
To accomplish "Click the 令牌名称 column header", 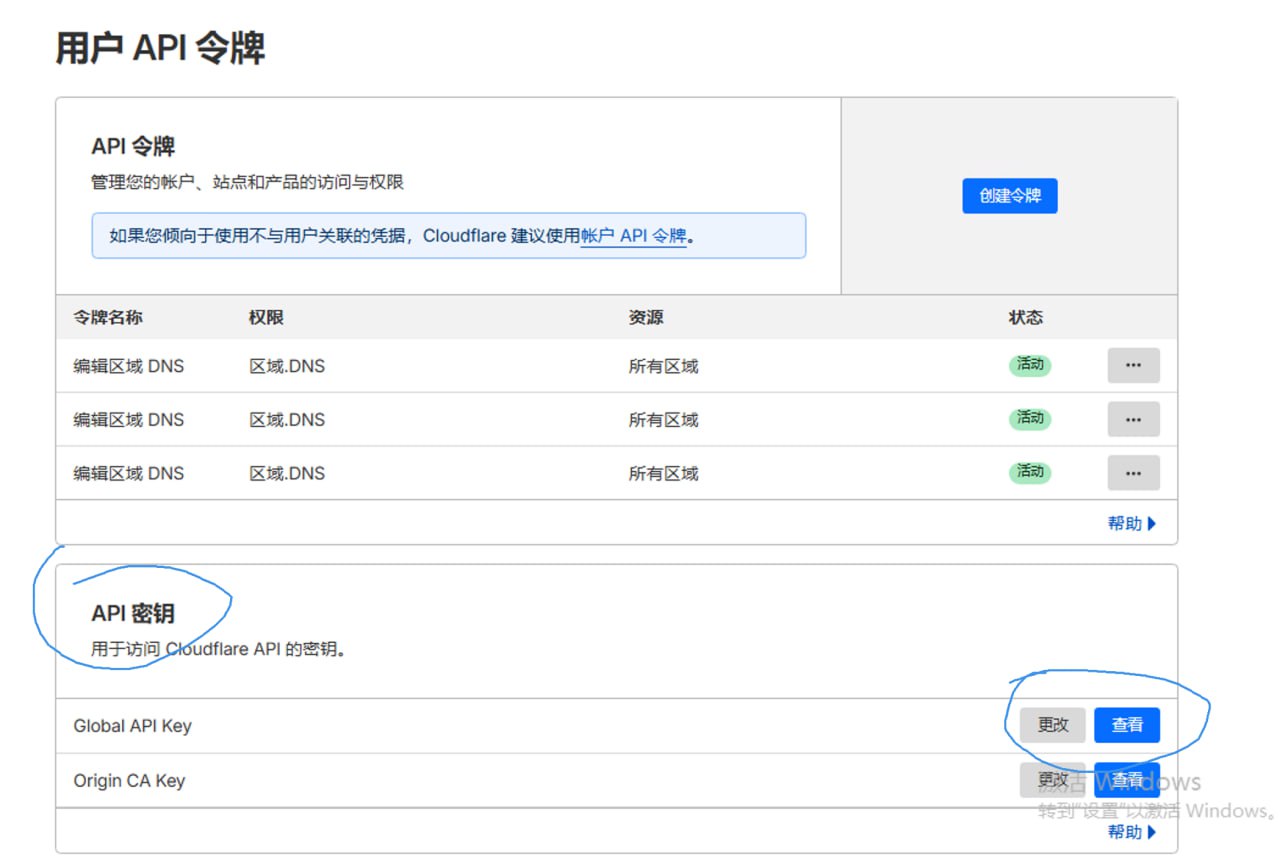I will tap(108, 317).
